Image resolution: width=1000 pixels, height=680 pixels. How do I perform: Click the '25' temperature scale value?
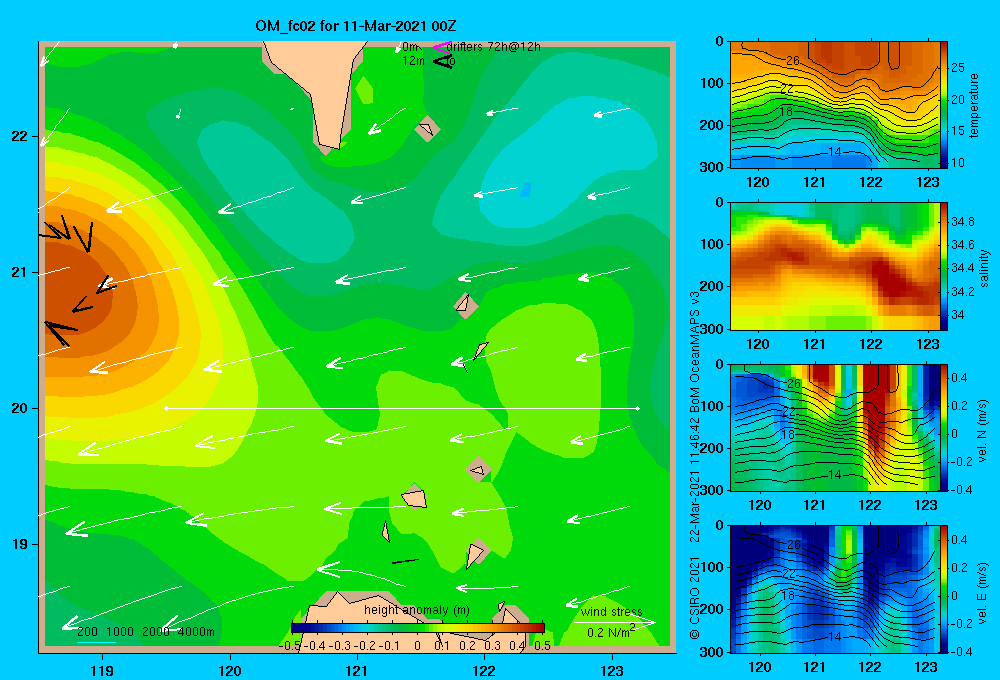point(957,68)
